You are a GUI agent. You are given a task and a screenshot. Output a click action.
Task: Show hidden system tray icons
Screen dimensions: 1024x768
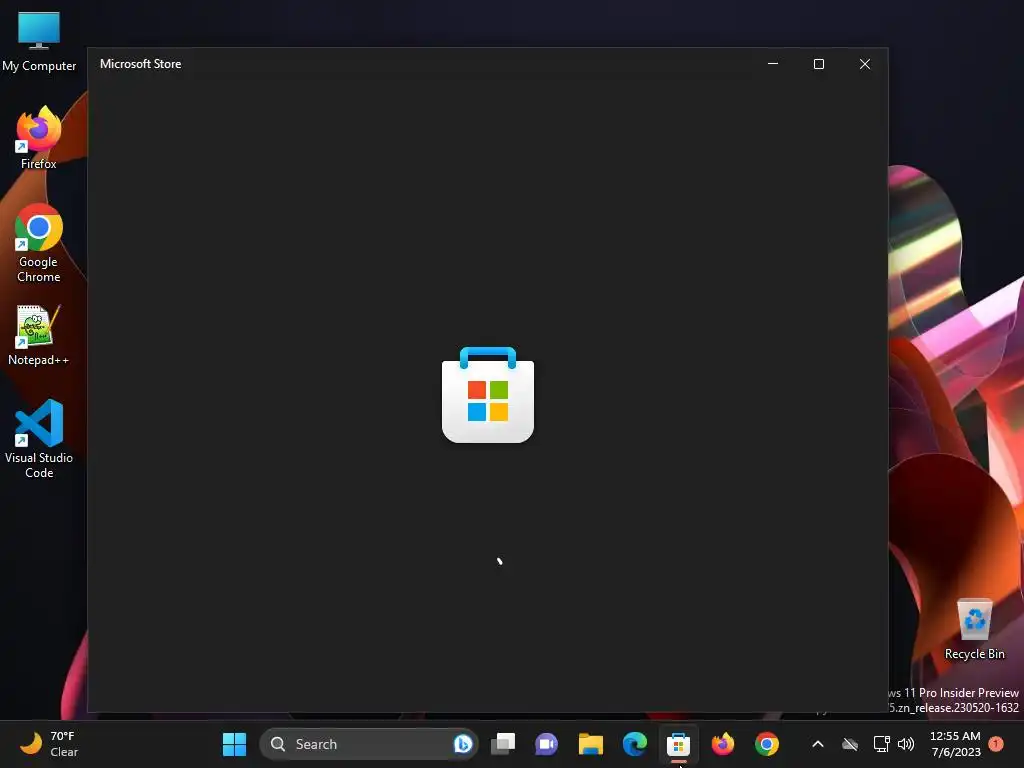pos(818,744)
